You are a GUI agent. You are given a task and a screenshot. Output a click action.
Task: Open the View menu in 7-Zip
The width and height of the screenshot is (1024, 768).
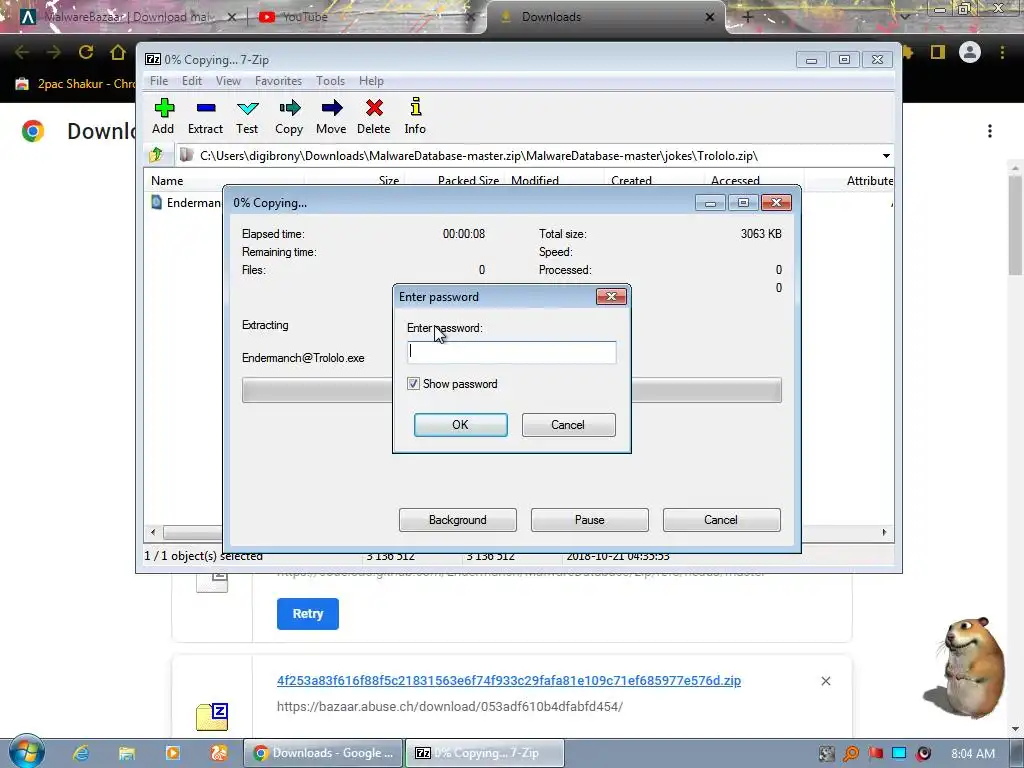pos(228,81)
